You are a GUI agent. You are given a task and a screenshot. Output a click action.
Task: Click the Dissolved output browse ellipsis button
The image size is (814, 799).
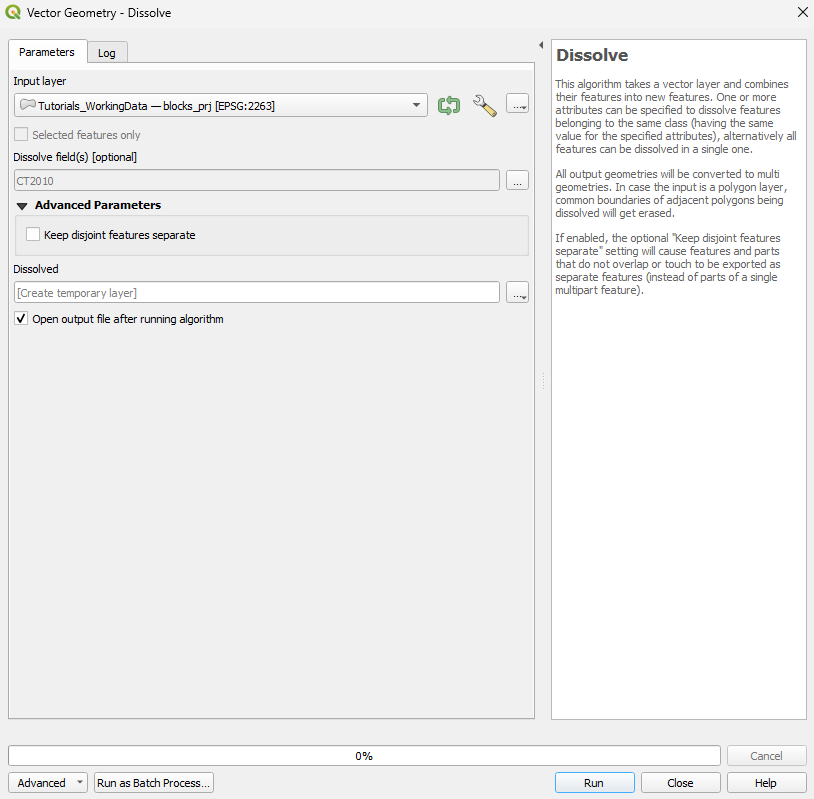[517, 292]
